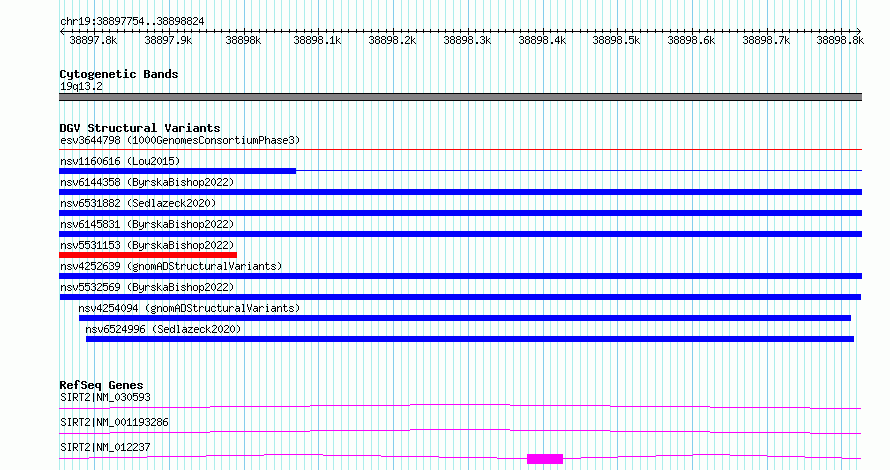The height and width of the screenshot is (470, 890).
Task: Click the Cytogenetic Bands track title
Action: [x=119, y=74]
